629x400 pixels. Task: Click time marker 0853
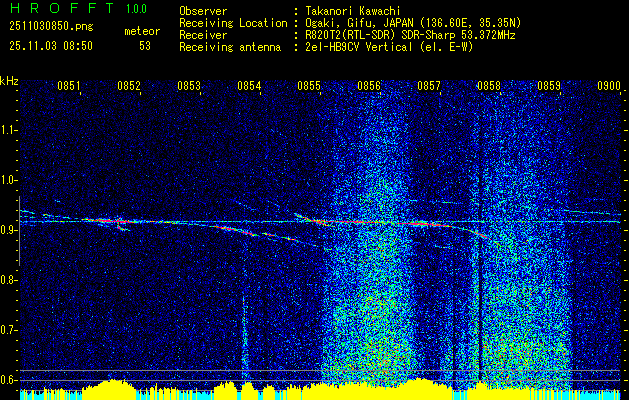pos(189,85)
